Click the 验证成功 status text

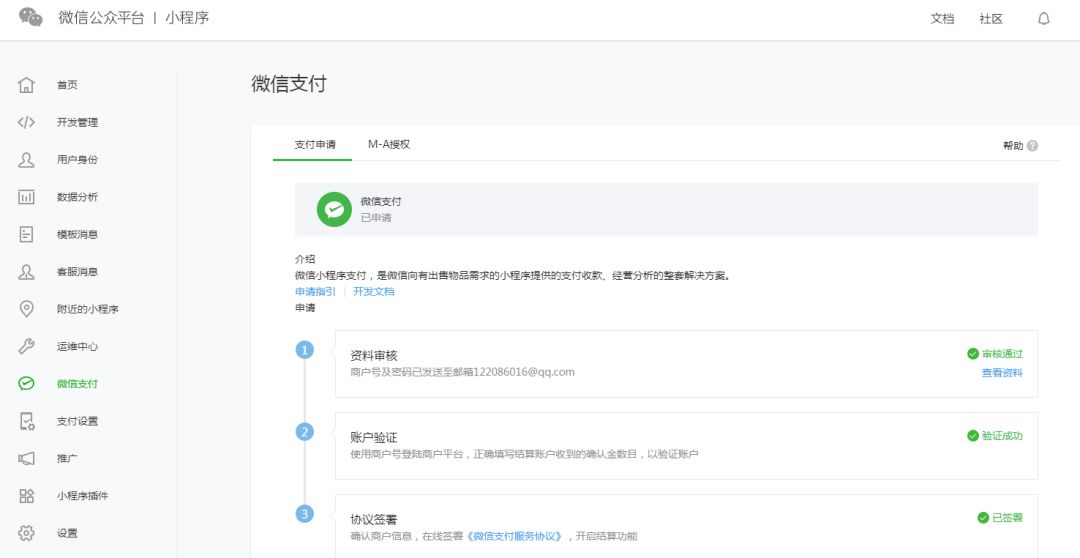pos(1002,435)
